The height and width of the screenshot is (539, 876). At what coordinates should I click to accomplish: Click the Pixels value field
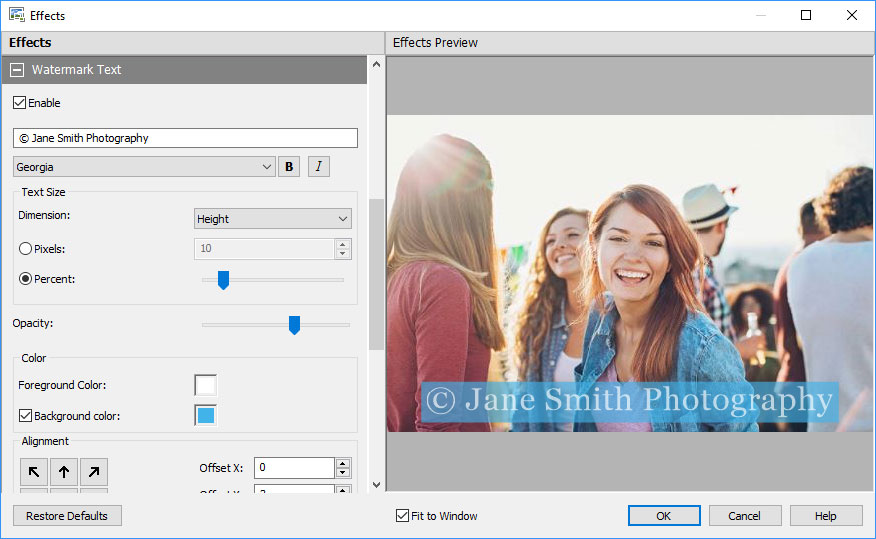264,249
